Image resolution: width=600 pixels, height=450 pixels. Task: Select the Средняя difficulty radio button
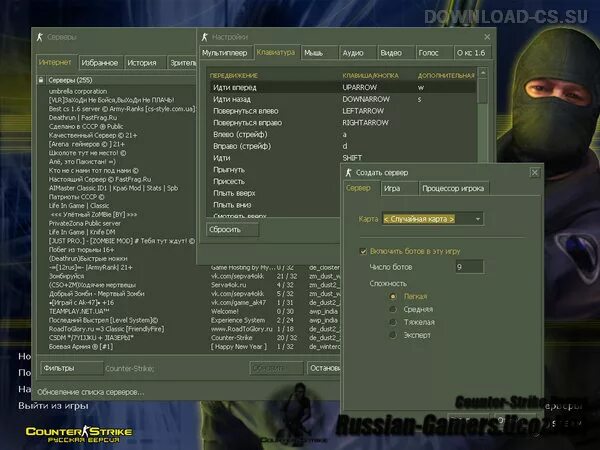pos(393,309)
